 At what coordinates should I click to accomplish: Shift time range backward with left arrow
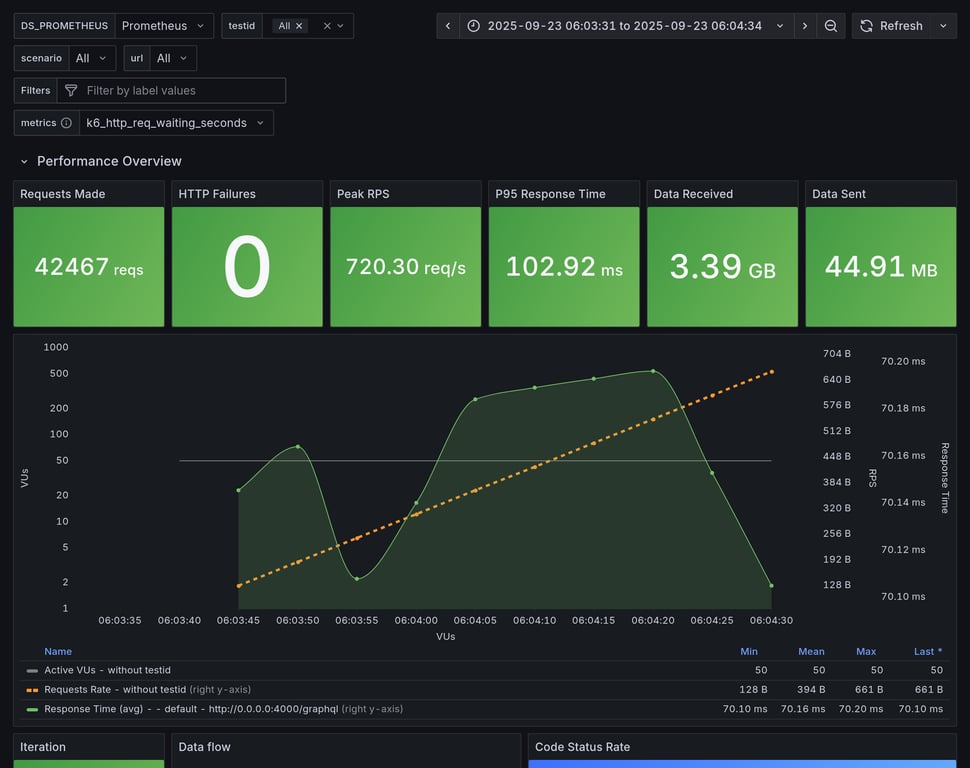pos(448,26)
